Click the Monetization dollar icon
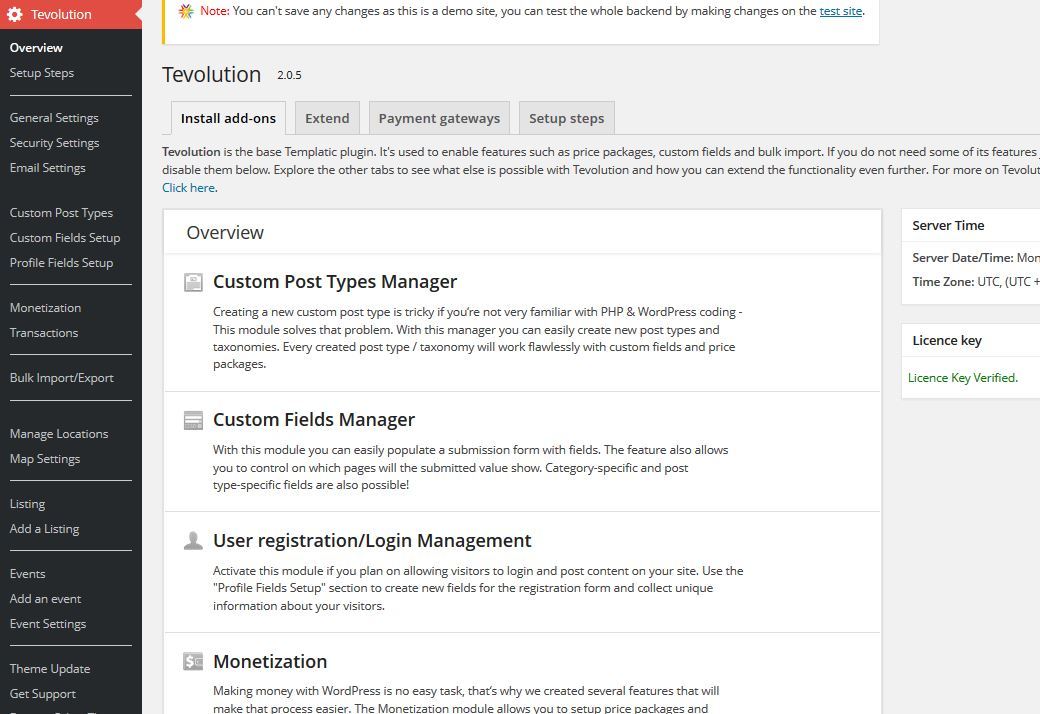Viewport: 1040px width, 714px height. 193,662
